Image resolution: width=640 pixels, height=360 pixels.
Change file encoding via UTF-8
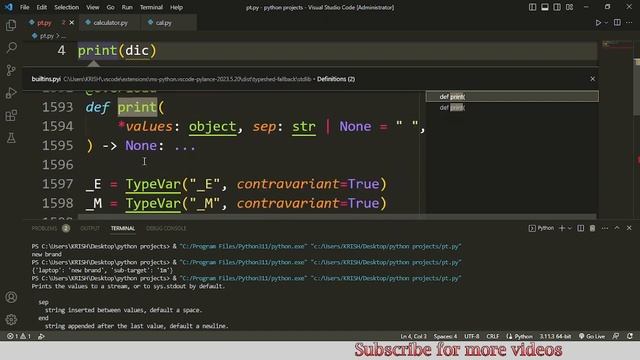[x=471, y=336]
